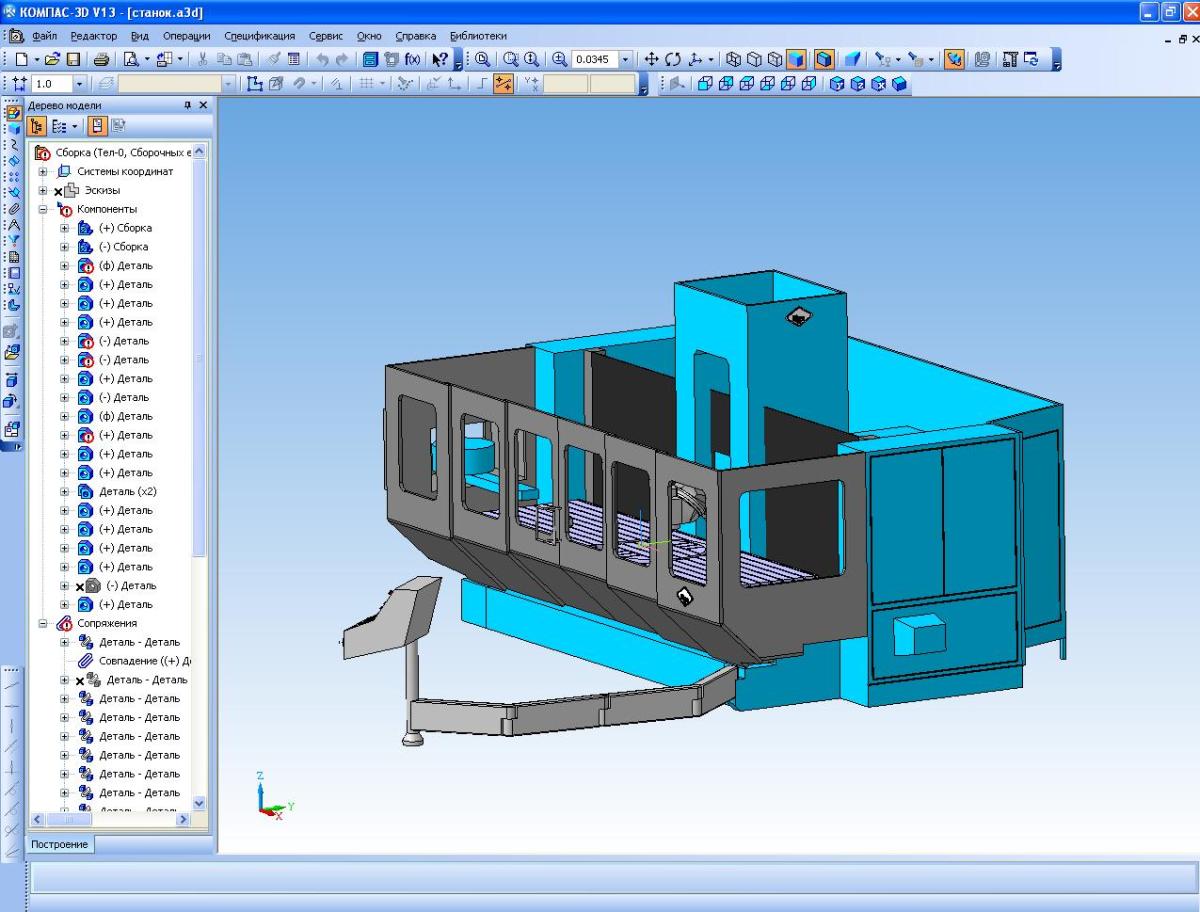
Task: Open the Variables f(x) panel
Action: [x=412, y=59]
